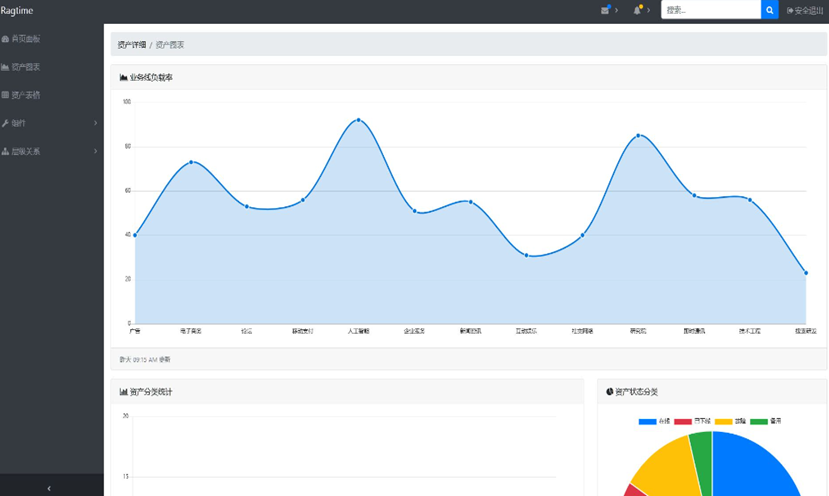Expand the wrench menu chevron in sidebar
The height and width of the screenshot is (496, 829).
(95, 123)
